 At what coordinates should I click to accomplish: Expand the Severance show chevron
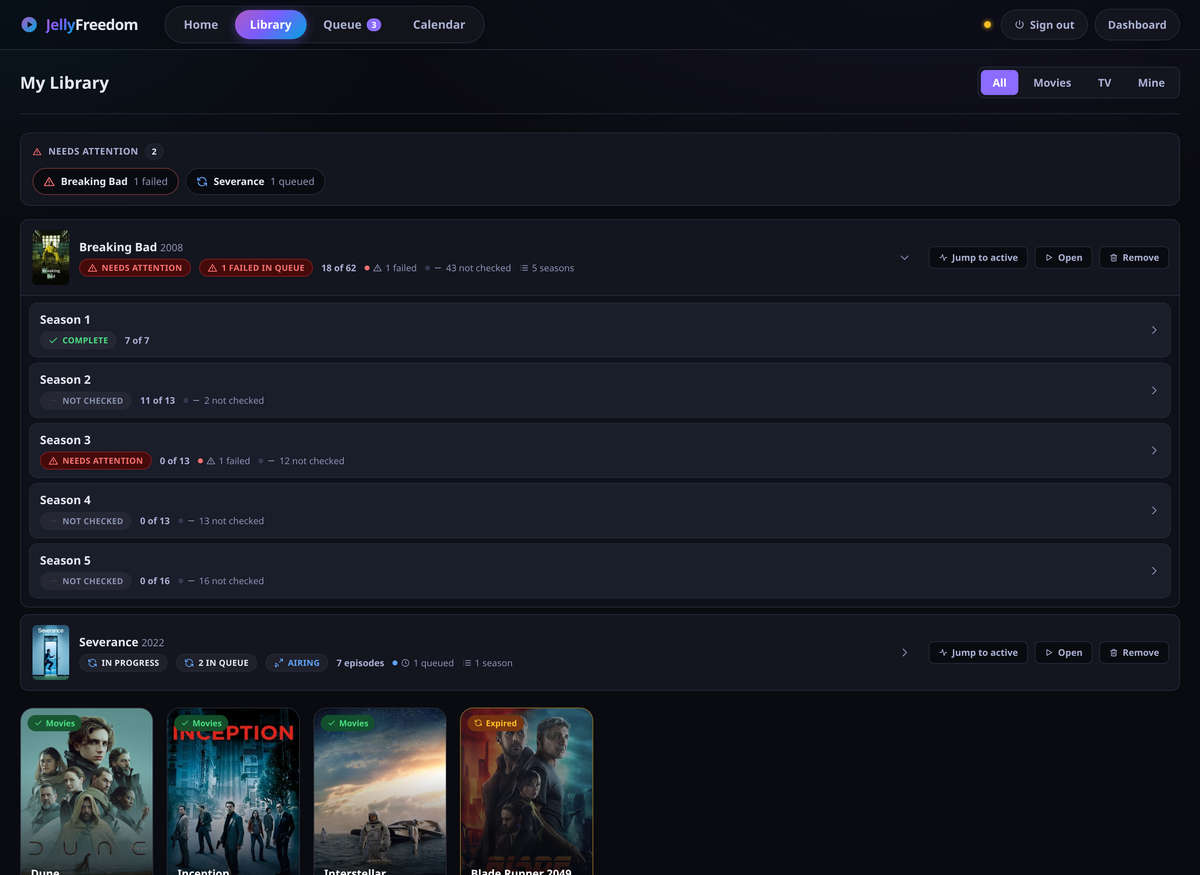(x=904, y=653)
